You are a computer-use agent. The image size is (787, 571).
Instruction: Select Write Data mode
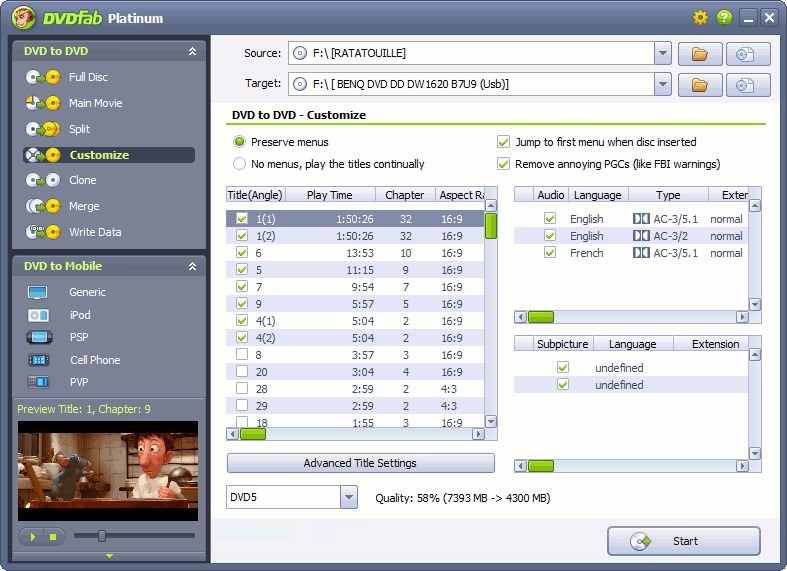95,232
